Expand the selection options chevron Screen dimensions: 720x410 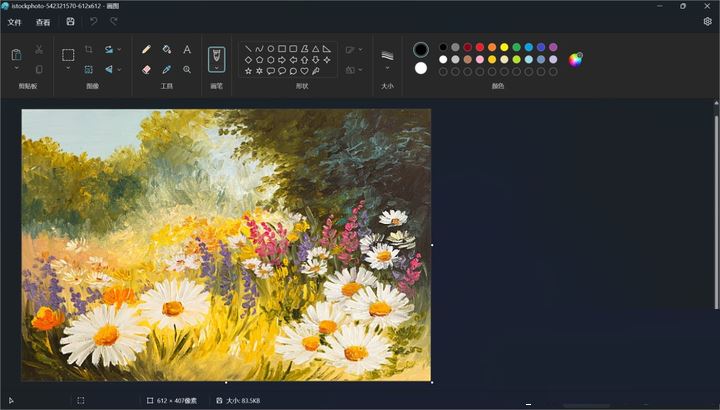click(68, 68)
